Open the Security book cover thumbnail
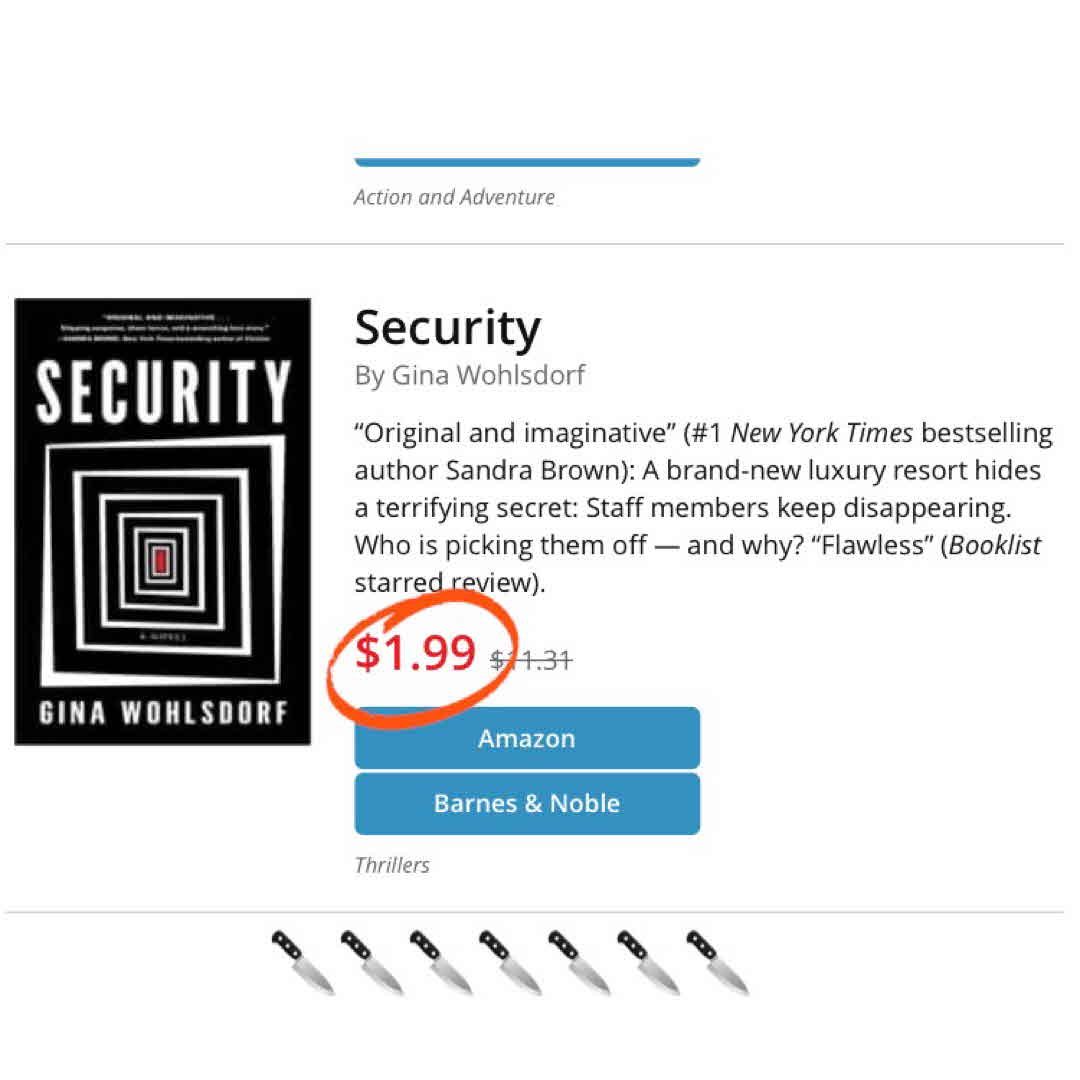Image resolution: width=1080 pixels, height=1080 pixels. pyautogui.click(x=162, y=521)
